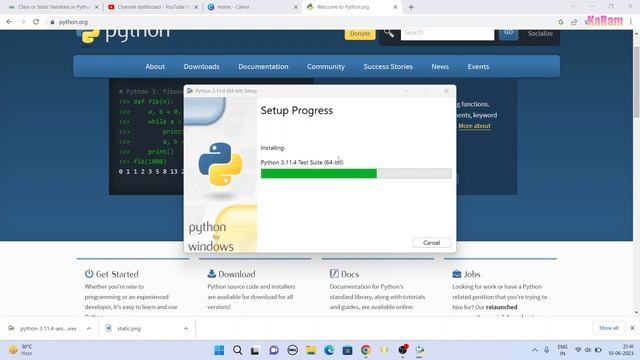Image resolution: width=640 pixels, height=360 pixels.
Task: Open the Jobs heading link
Action: pos(472,274)
